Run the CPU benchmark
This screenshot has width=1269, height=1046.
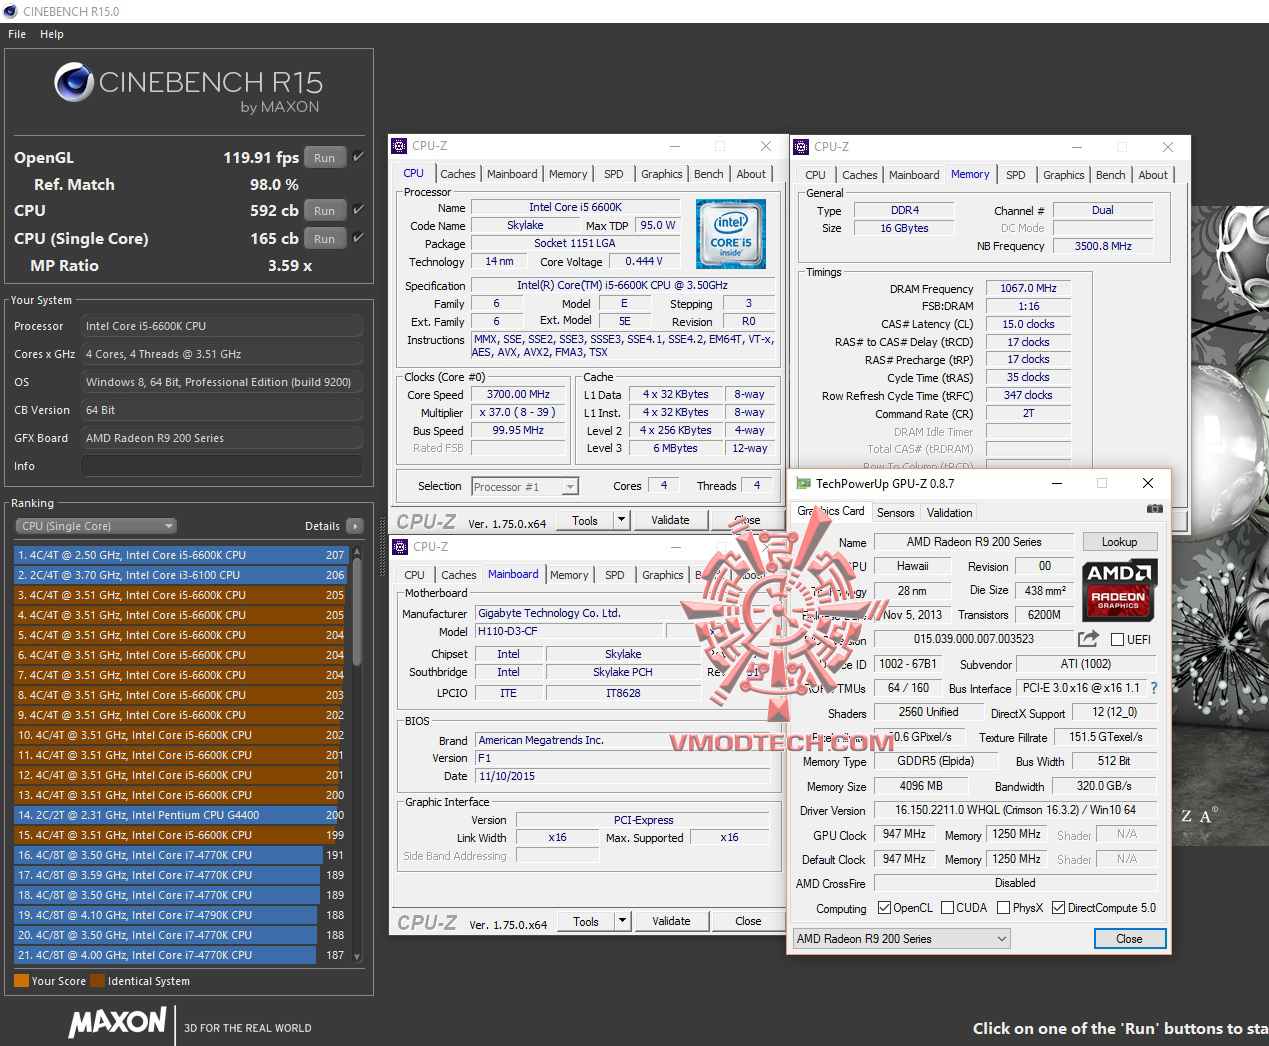(x=325, y=210)
